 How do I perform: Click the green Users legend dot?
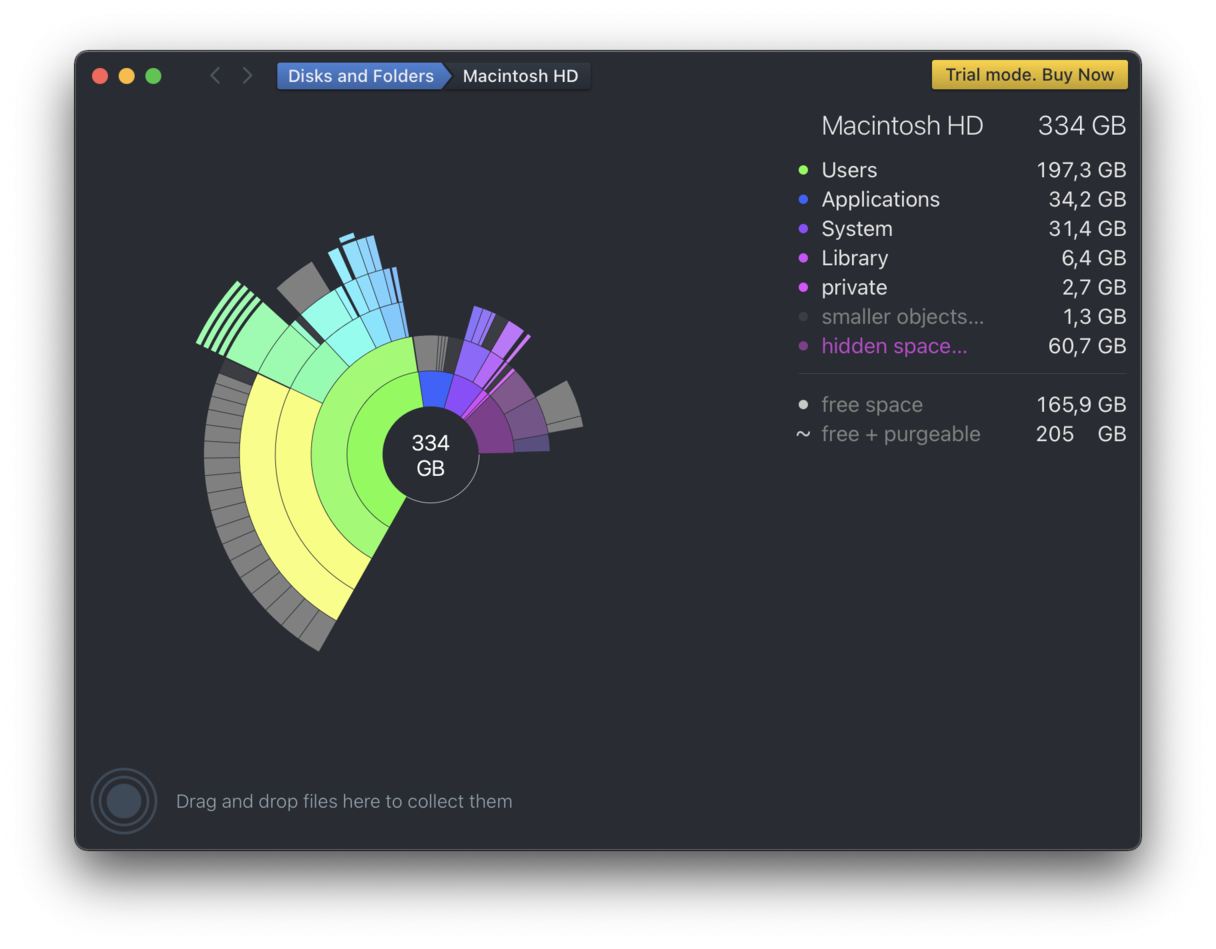point(803,171)
